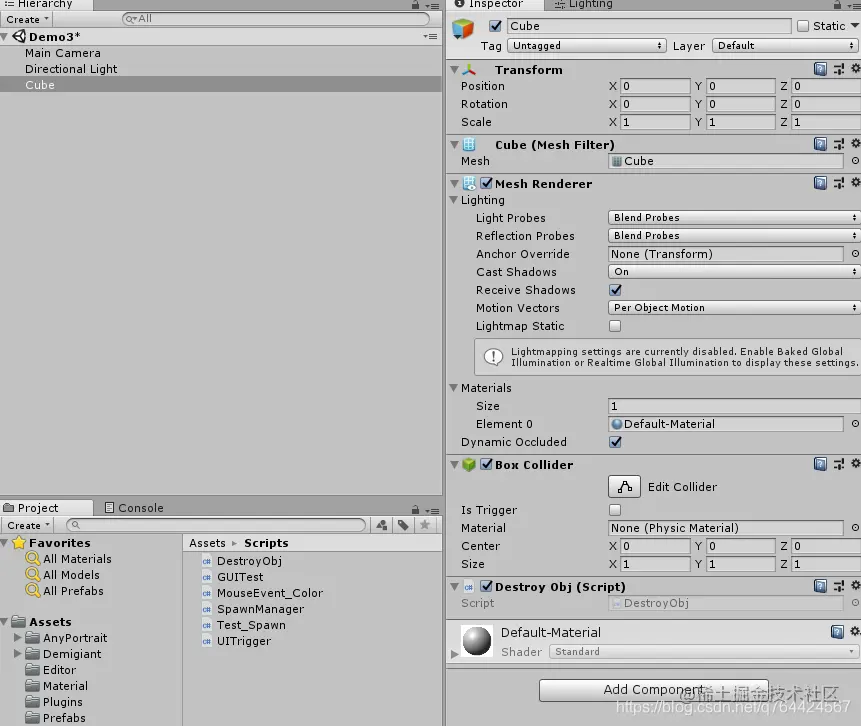
Task: Search by label icon in Project toolbar
Action: pos(403,525)
